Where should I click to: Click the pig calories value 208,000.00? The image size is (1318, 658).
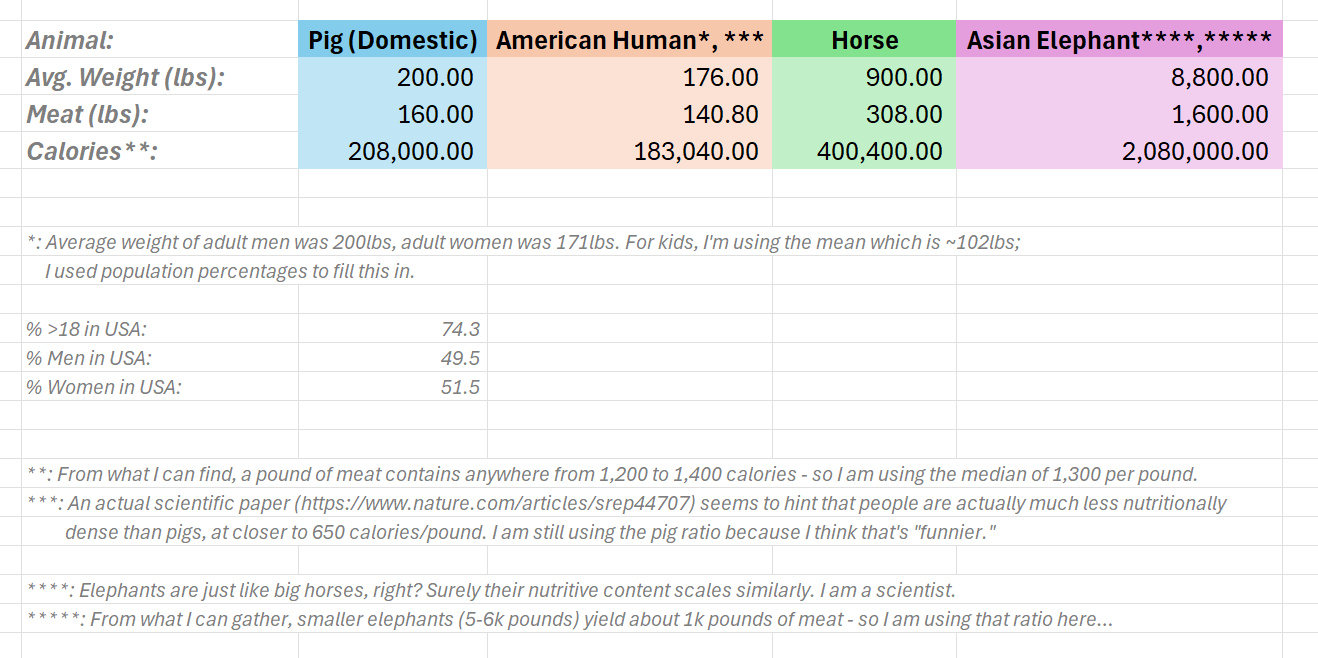tap(392, 151)
